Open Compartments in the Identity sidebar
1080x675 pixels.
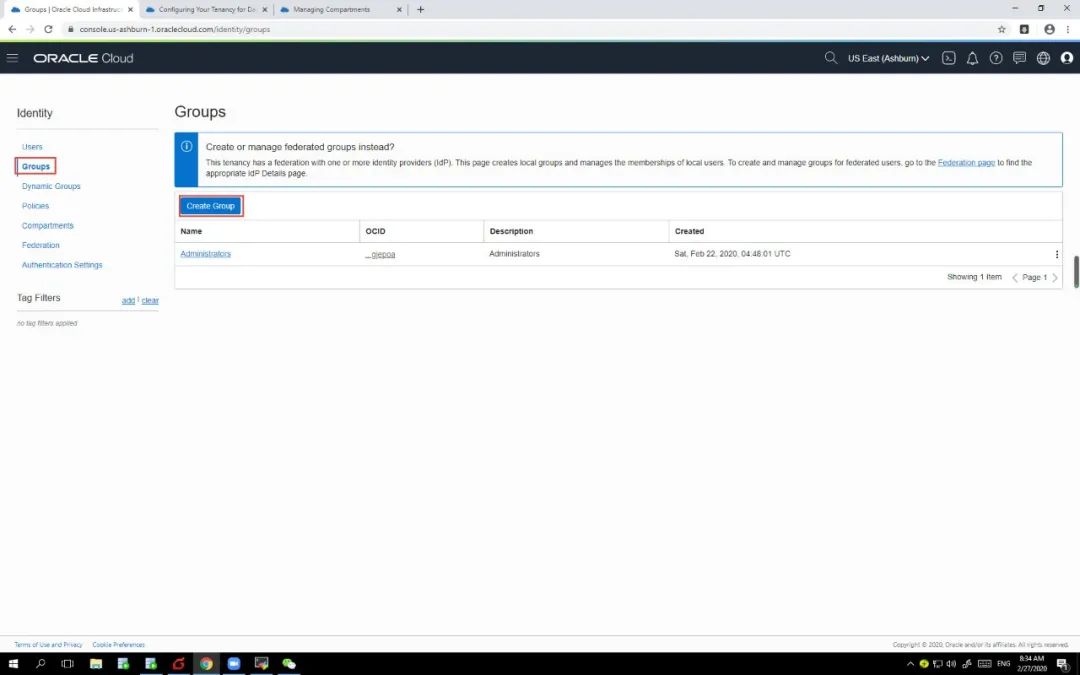pos(47,225)
